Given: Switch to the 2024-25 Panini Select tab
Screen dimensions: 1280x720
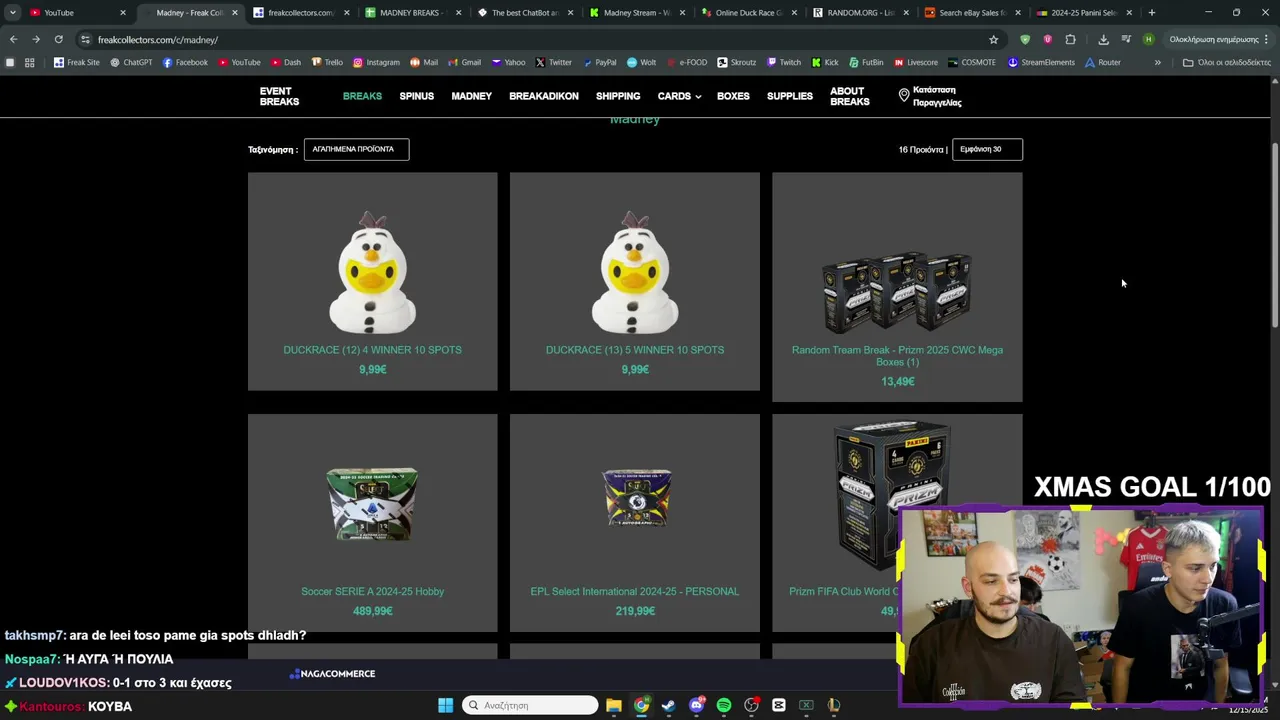Looking at the screenshot, I should [x=1083, y=13].
